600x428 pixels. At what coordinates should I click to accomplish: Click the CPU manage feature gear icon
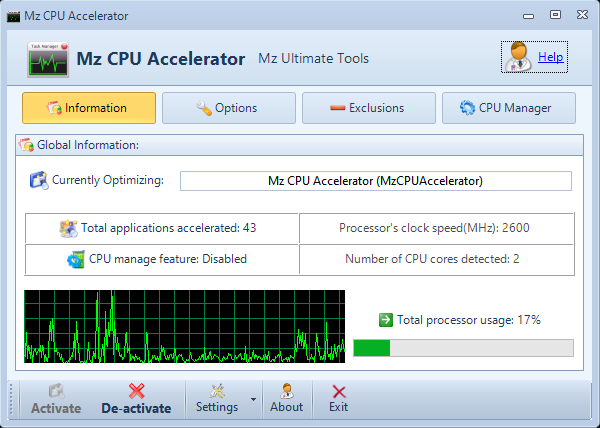(76, 259)
